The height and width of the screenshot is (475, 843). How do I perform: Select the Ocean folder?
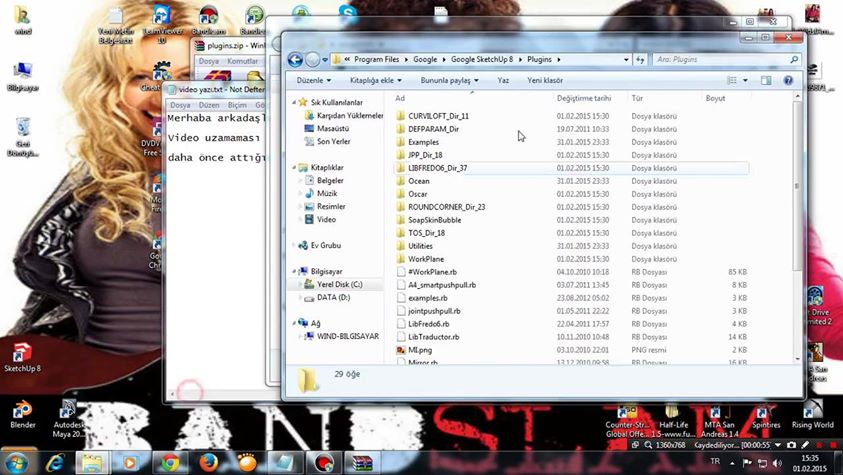pos(418,181)
